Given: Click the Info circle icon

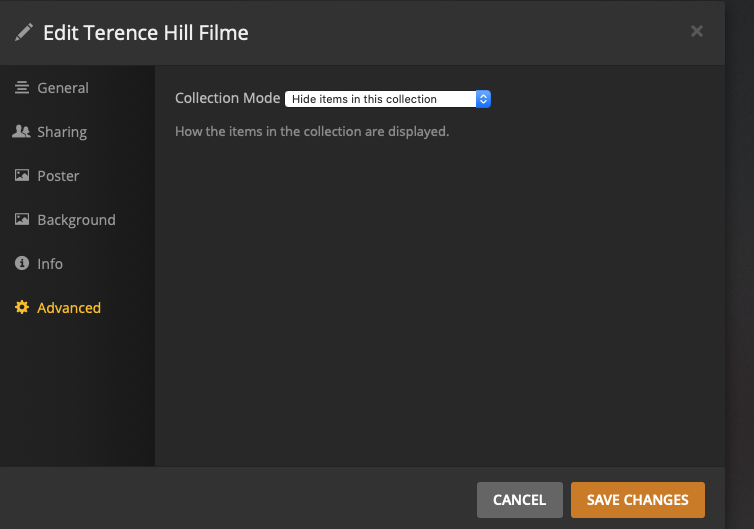Looking at the screenshot, I should point(22,264).
